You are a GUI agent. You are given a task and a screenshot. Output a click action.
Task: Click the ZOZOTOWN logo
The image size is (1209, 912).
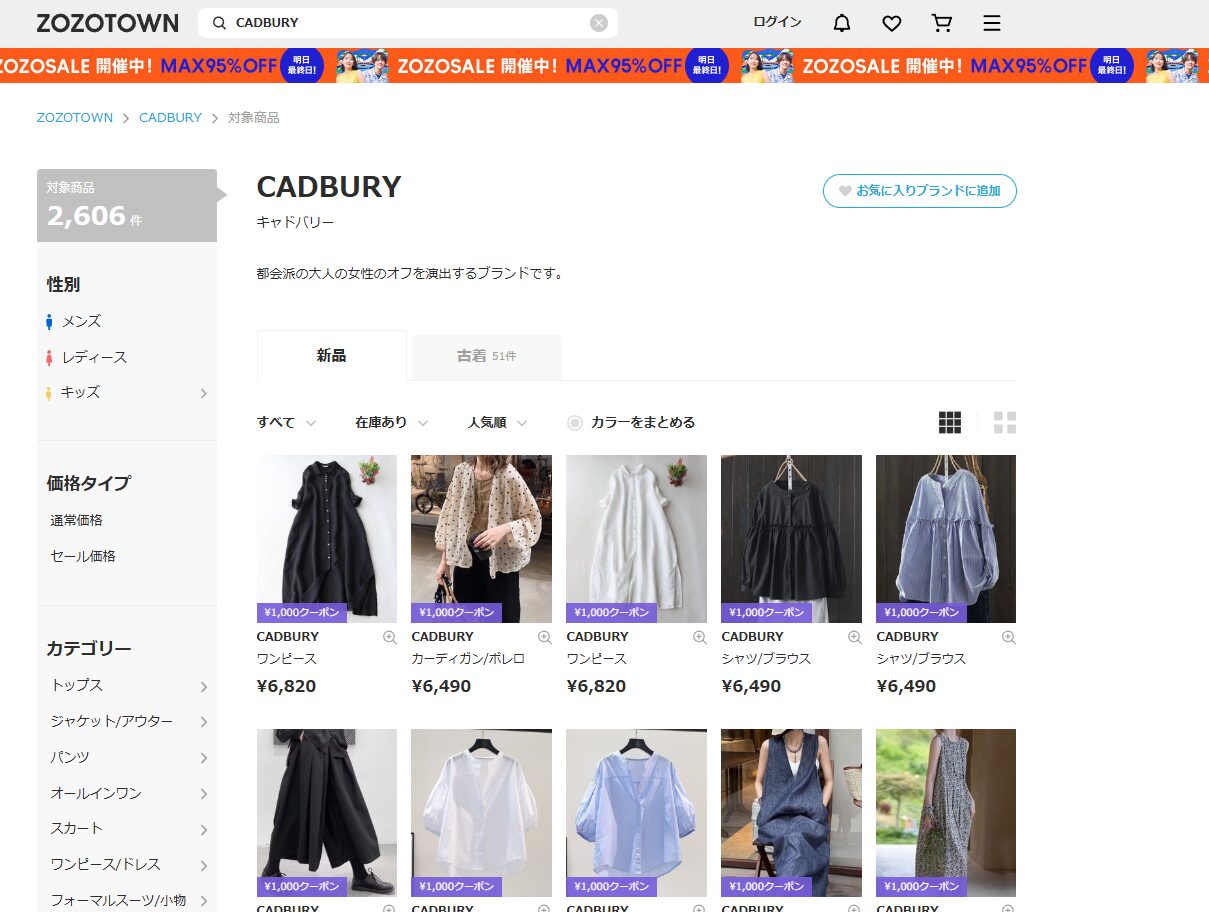point(108,23)
